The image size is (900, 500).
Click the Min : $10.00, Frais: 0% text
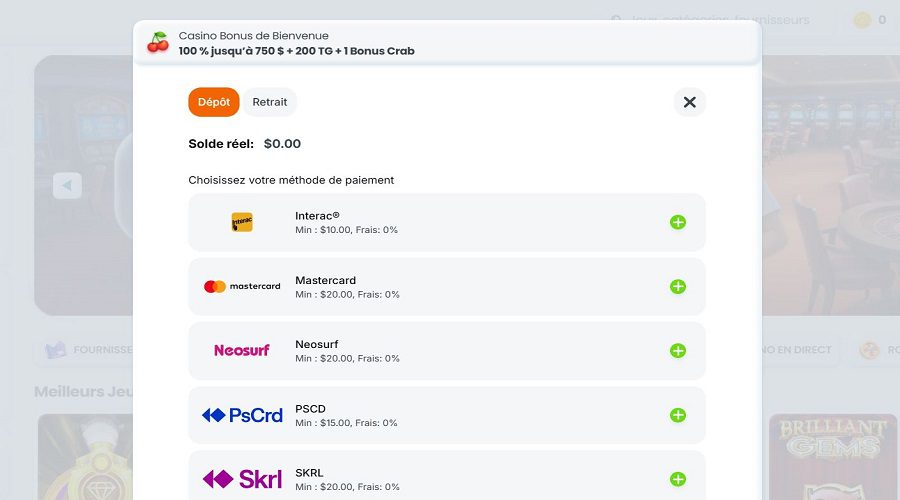pos(346,230)
